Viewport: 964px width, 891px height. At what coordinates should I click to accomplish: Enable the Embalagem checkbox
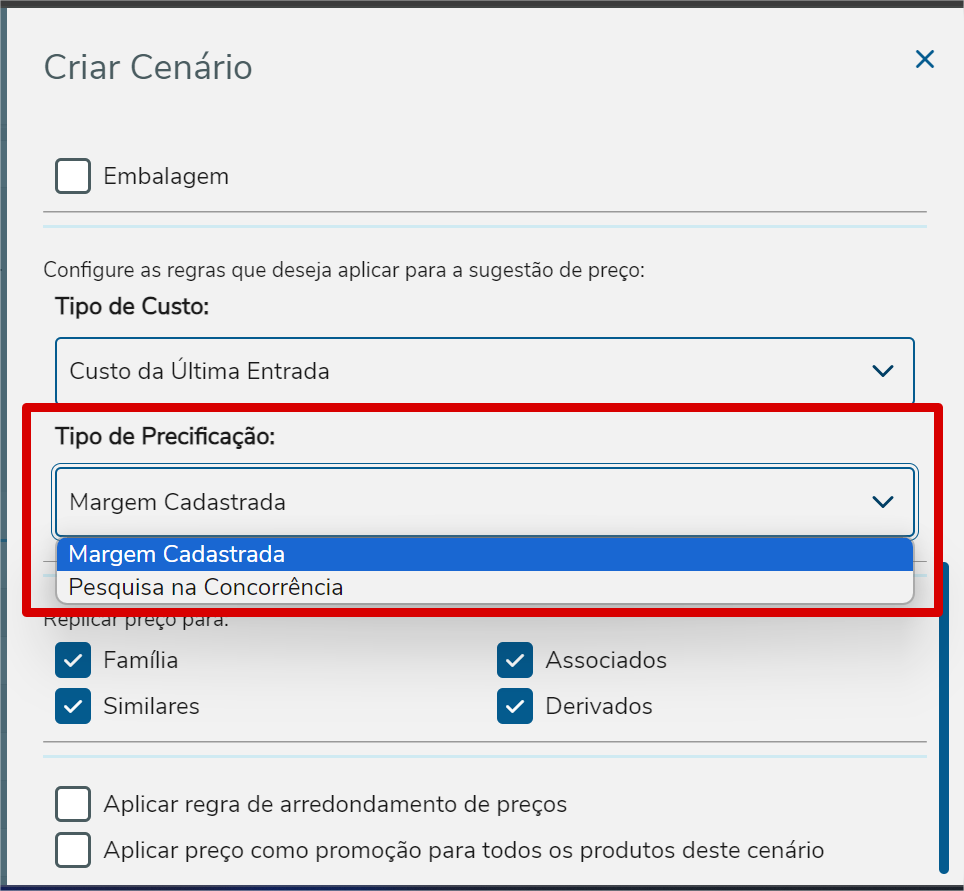click(74, 177)
